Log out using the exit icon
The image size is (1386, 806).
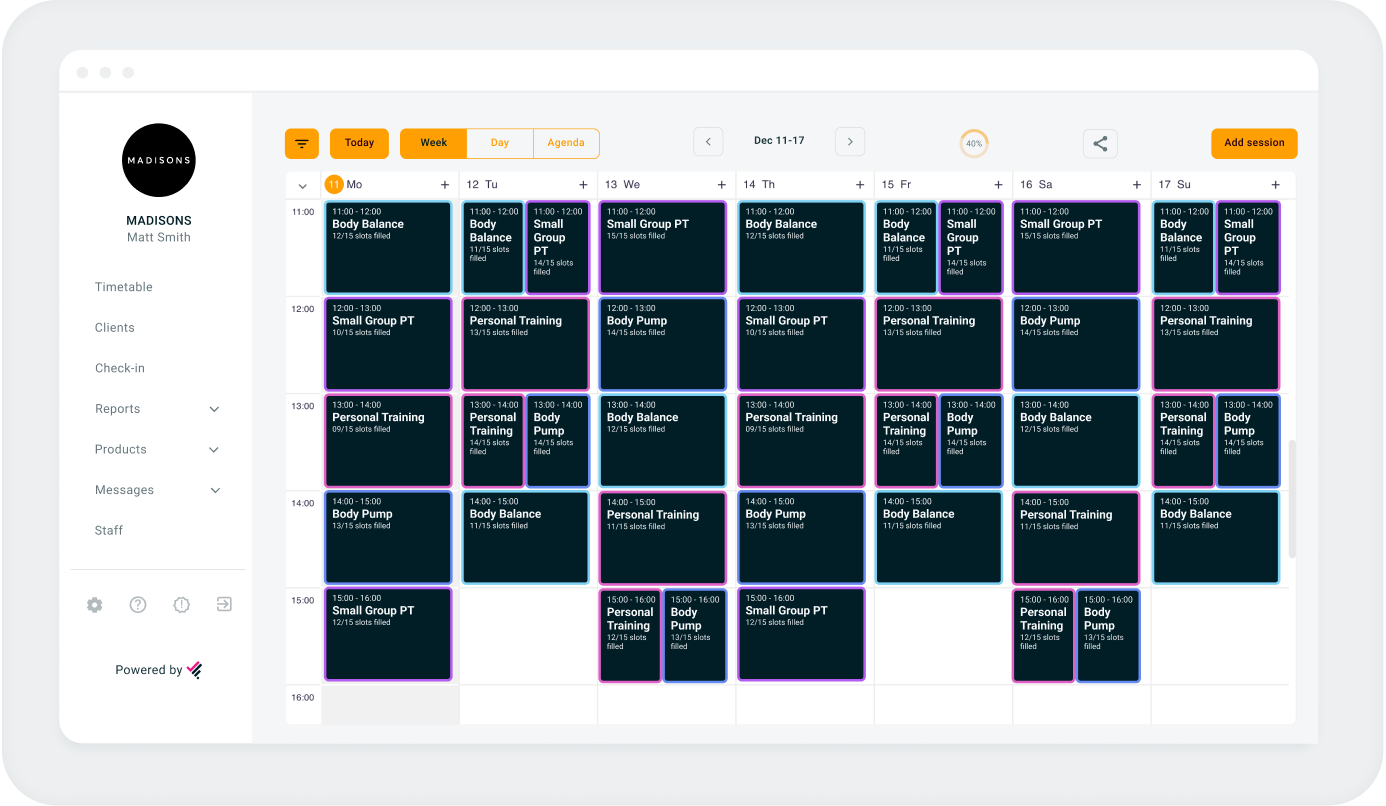[224, 605]
